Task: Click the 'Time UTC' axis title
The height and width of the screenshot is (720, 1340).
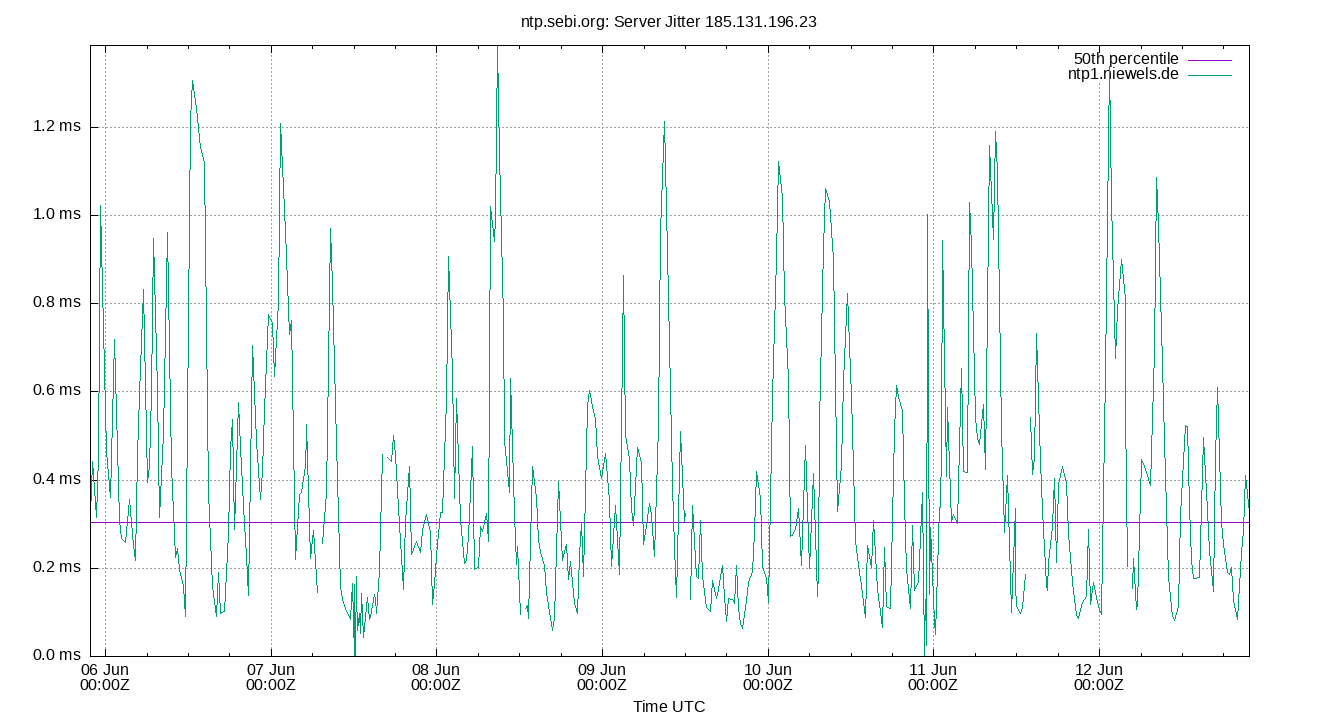Action: point(669,707)
